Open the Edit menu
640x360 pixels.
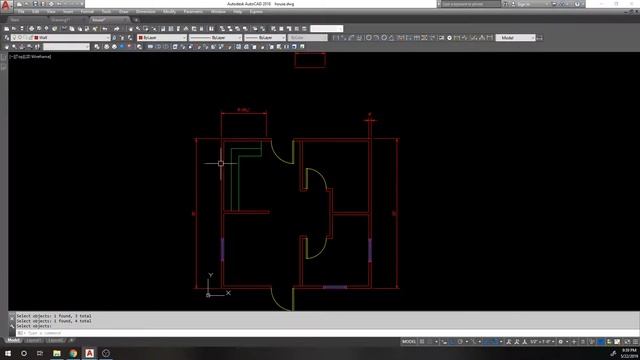(x=36, y=12)
